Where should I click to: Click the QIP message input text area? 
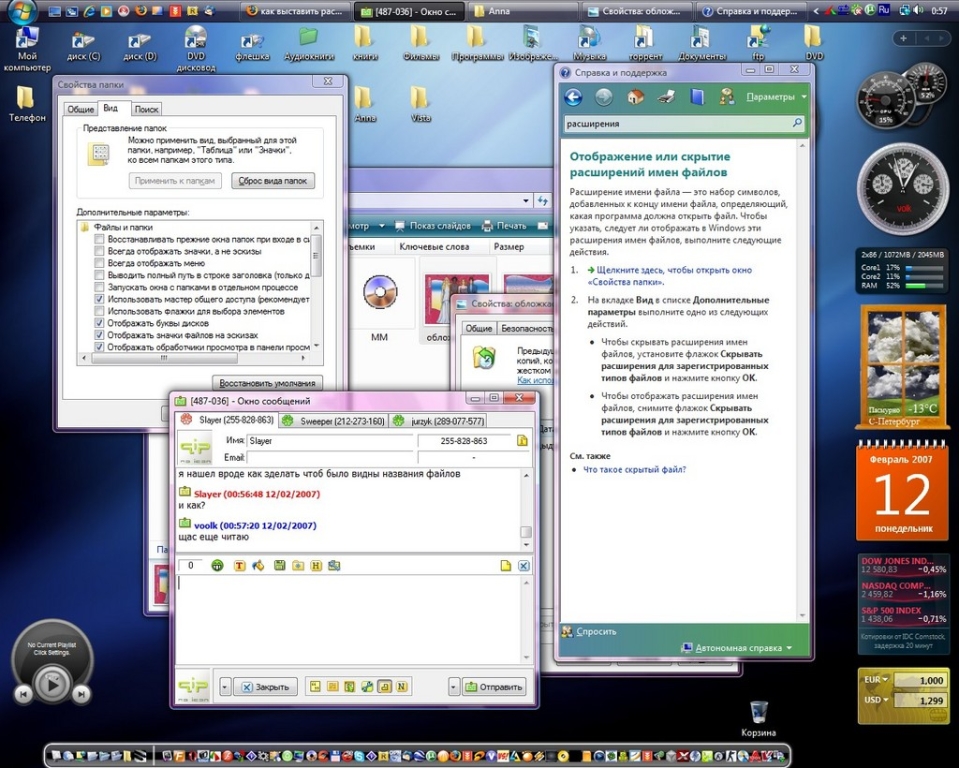[x=349, y=619]
